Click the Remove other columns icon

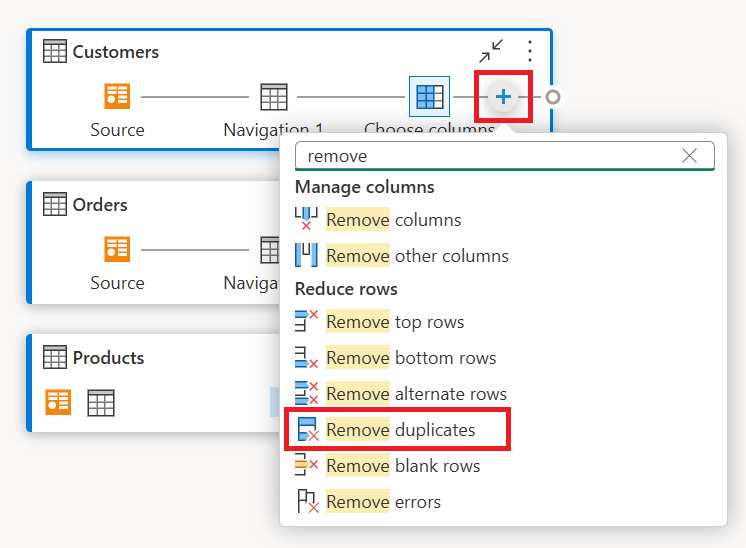coord(306,254)
